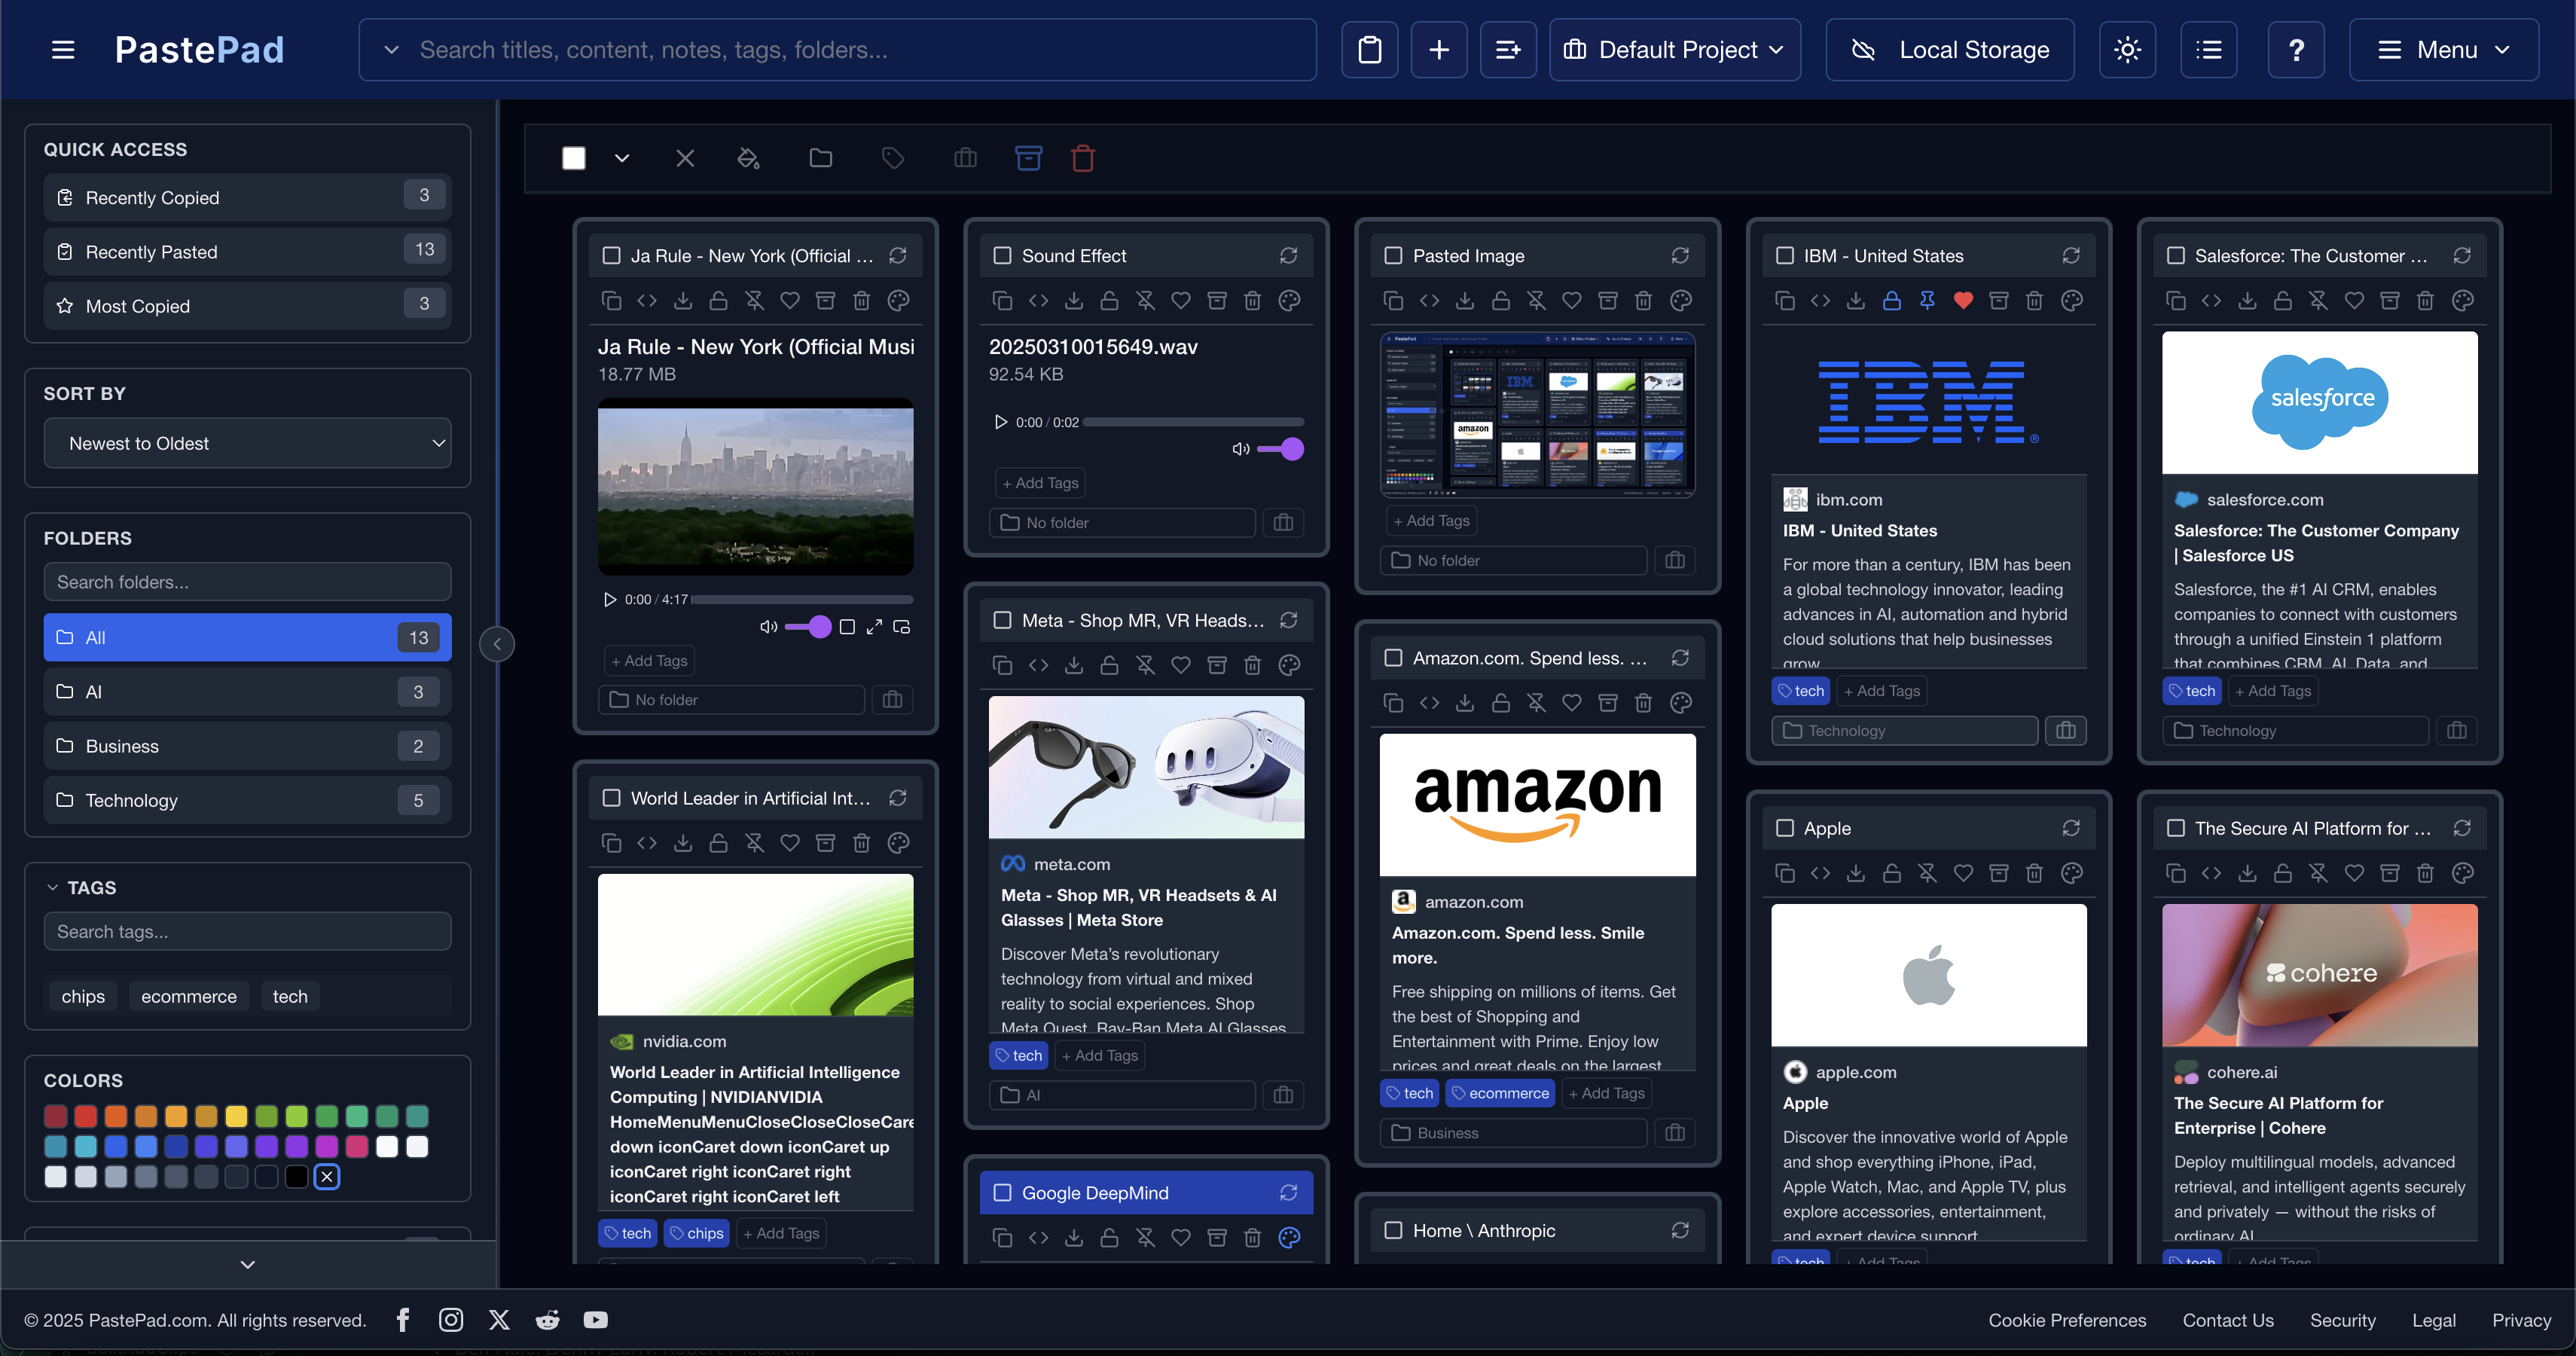Screen dimensions: 2576x1356
Task: Expand the sidebar bottom chevron
Action: pos(248,1265)
